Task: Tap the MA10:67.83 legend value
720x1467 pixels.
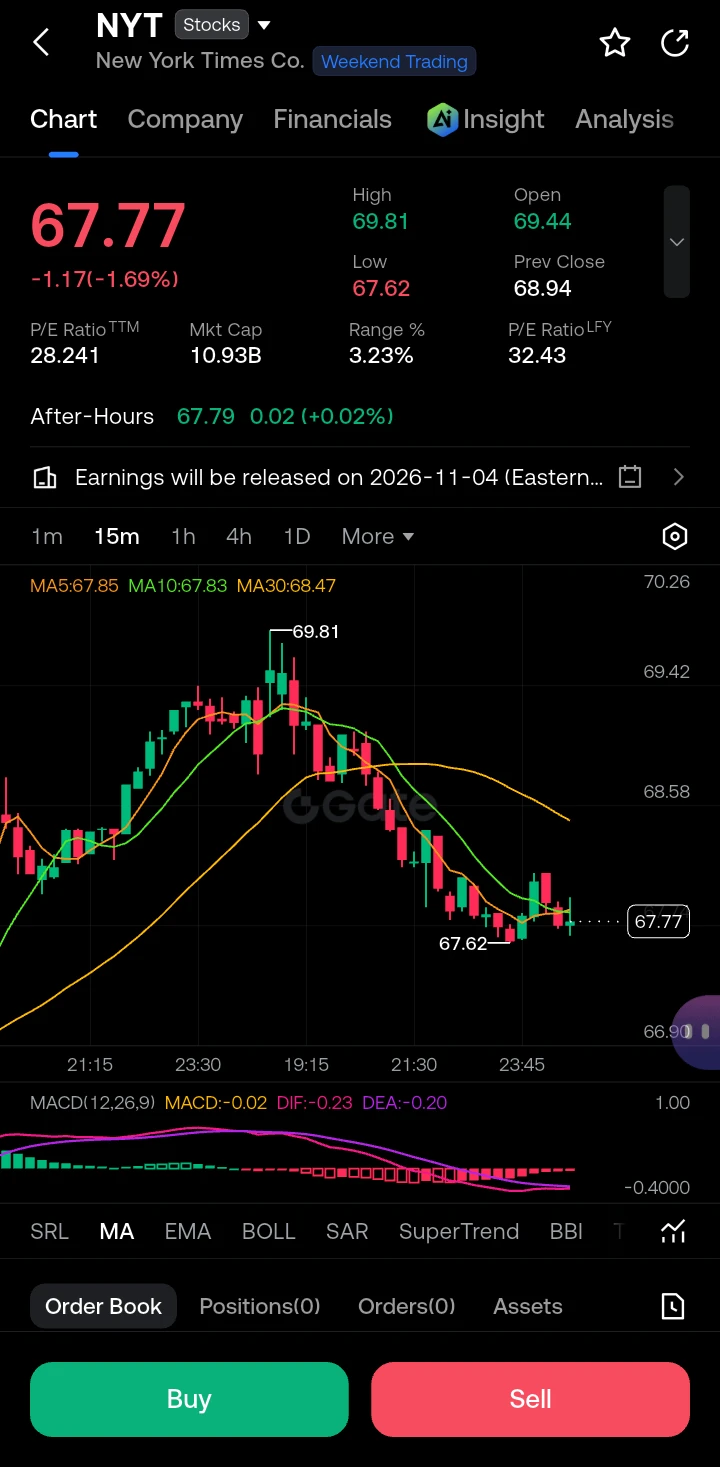Action: [x=178, y=585]
